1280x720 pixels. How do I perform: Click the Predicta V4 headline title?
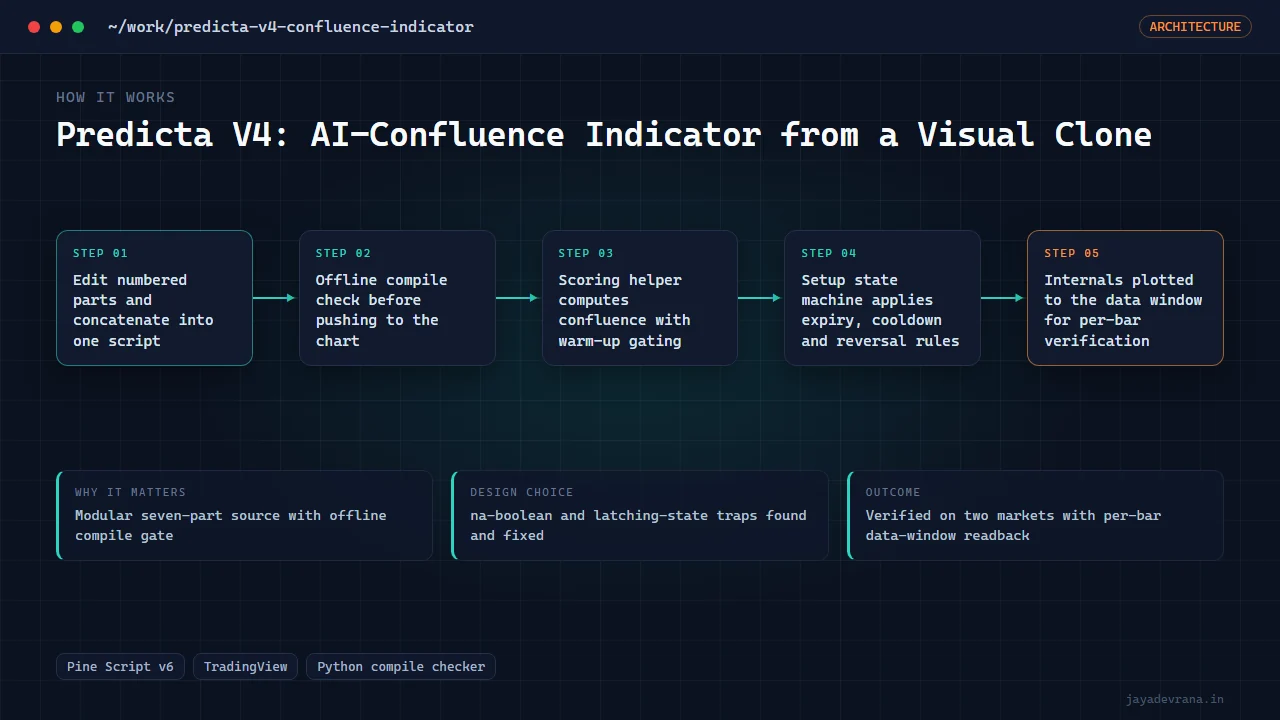click(603, 134)
